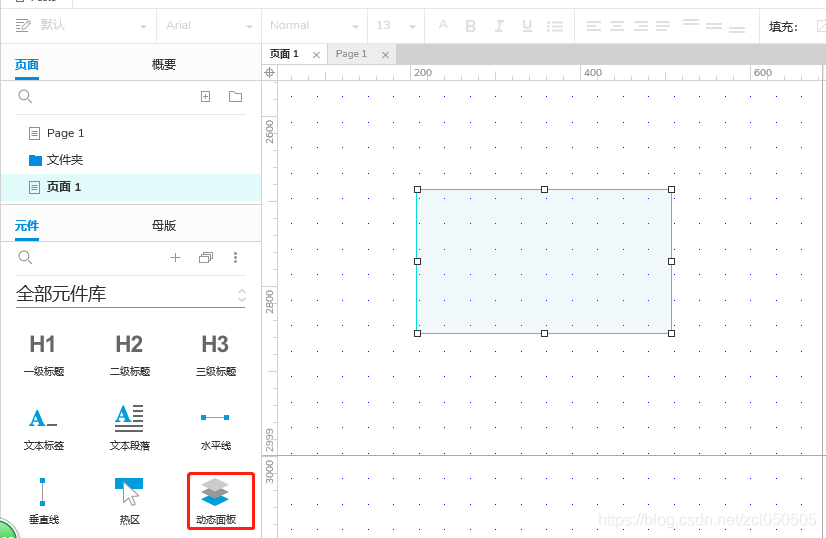Click the right-middle resize handle of rectangle
Viewport: 826px width, 538px height.
(x=671, y=261)
